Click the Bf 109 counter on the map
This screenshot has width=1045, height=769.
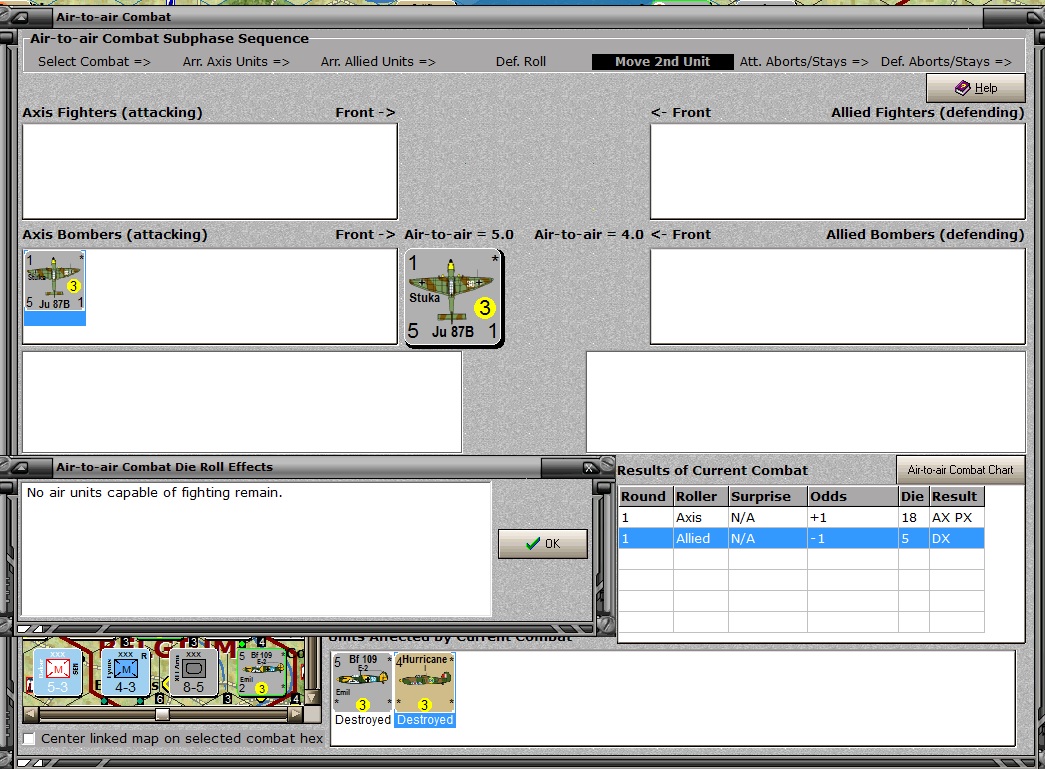[x=262, y=672]
